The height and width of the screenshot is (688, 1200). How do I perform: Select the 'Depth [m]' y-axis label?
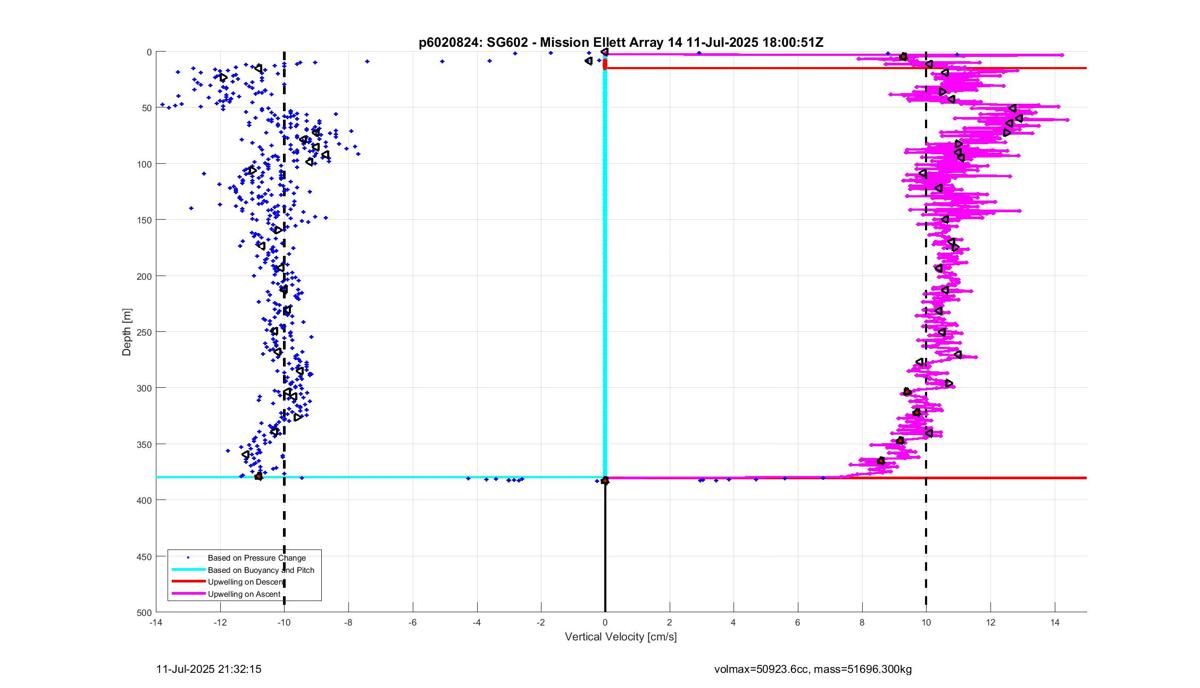pos(127,332)
